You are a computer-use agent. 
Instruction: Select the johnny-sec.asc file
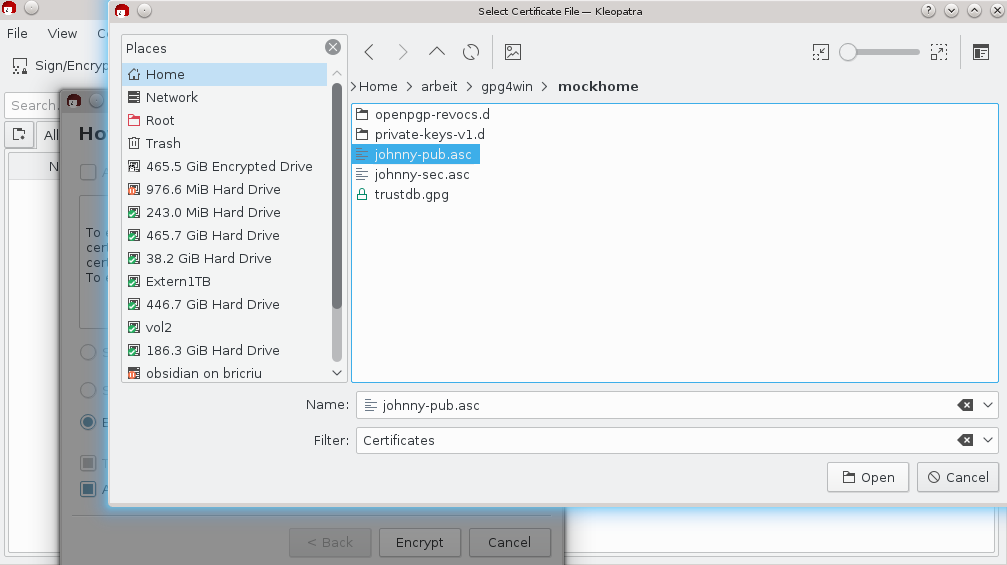coord(421,174)
